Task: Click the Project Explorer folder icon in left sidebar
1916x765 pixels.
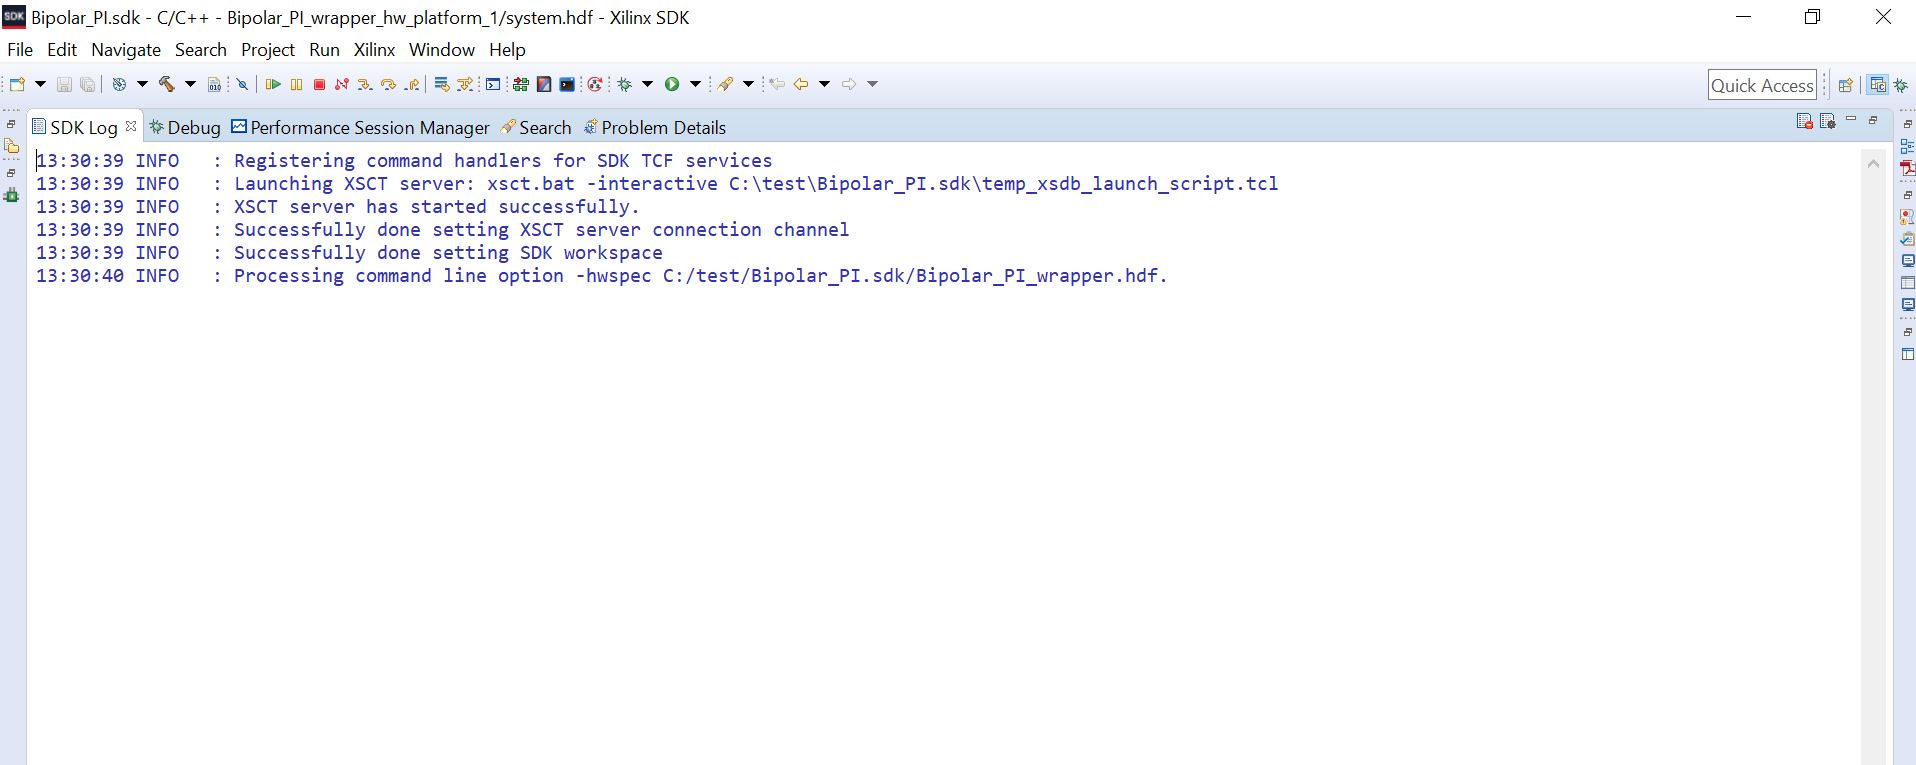Action: (x=12, y=147)
